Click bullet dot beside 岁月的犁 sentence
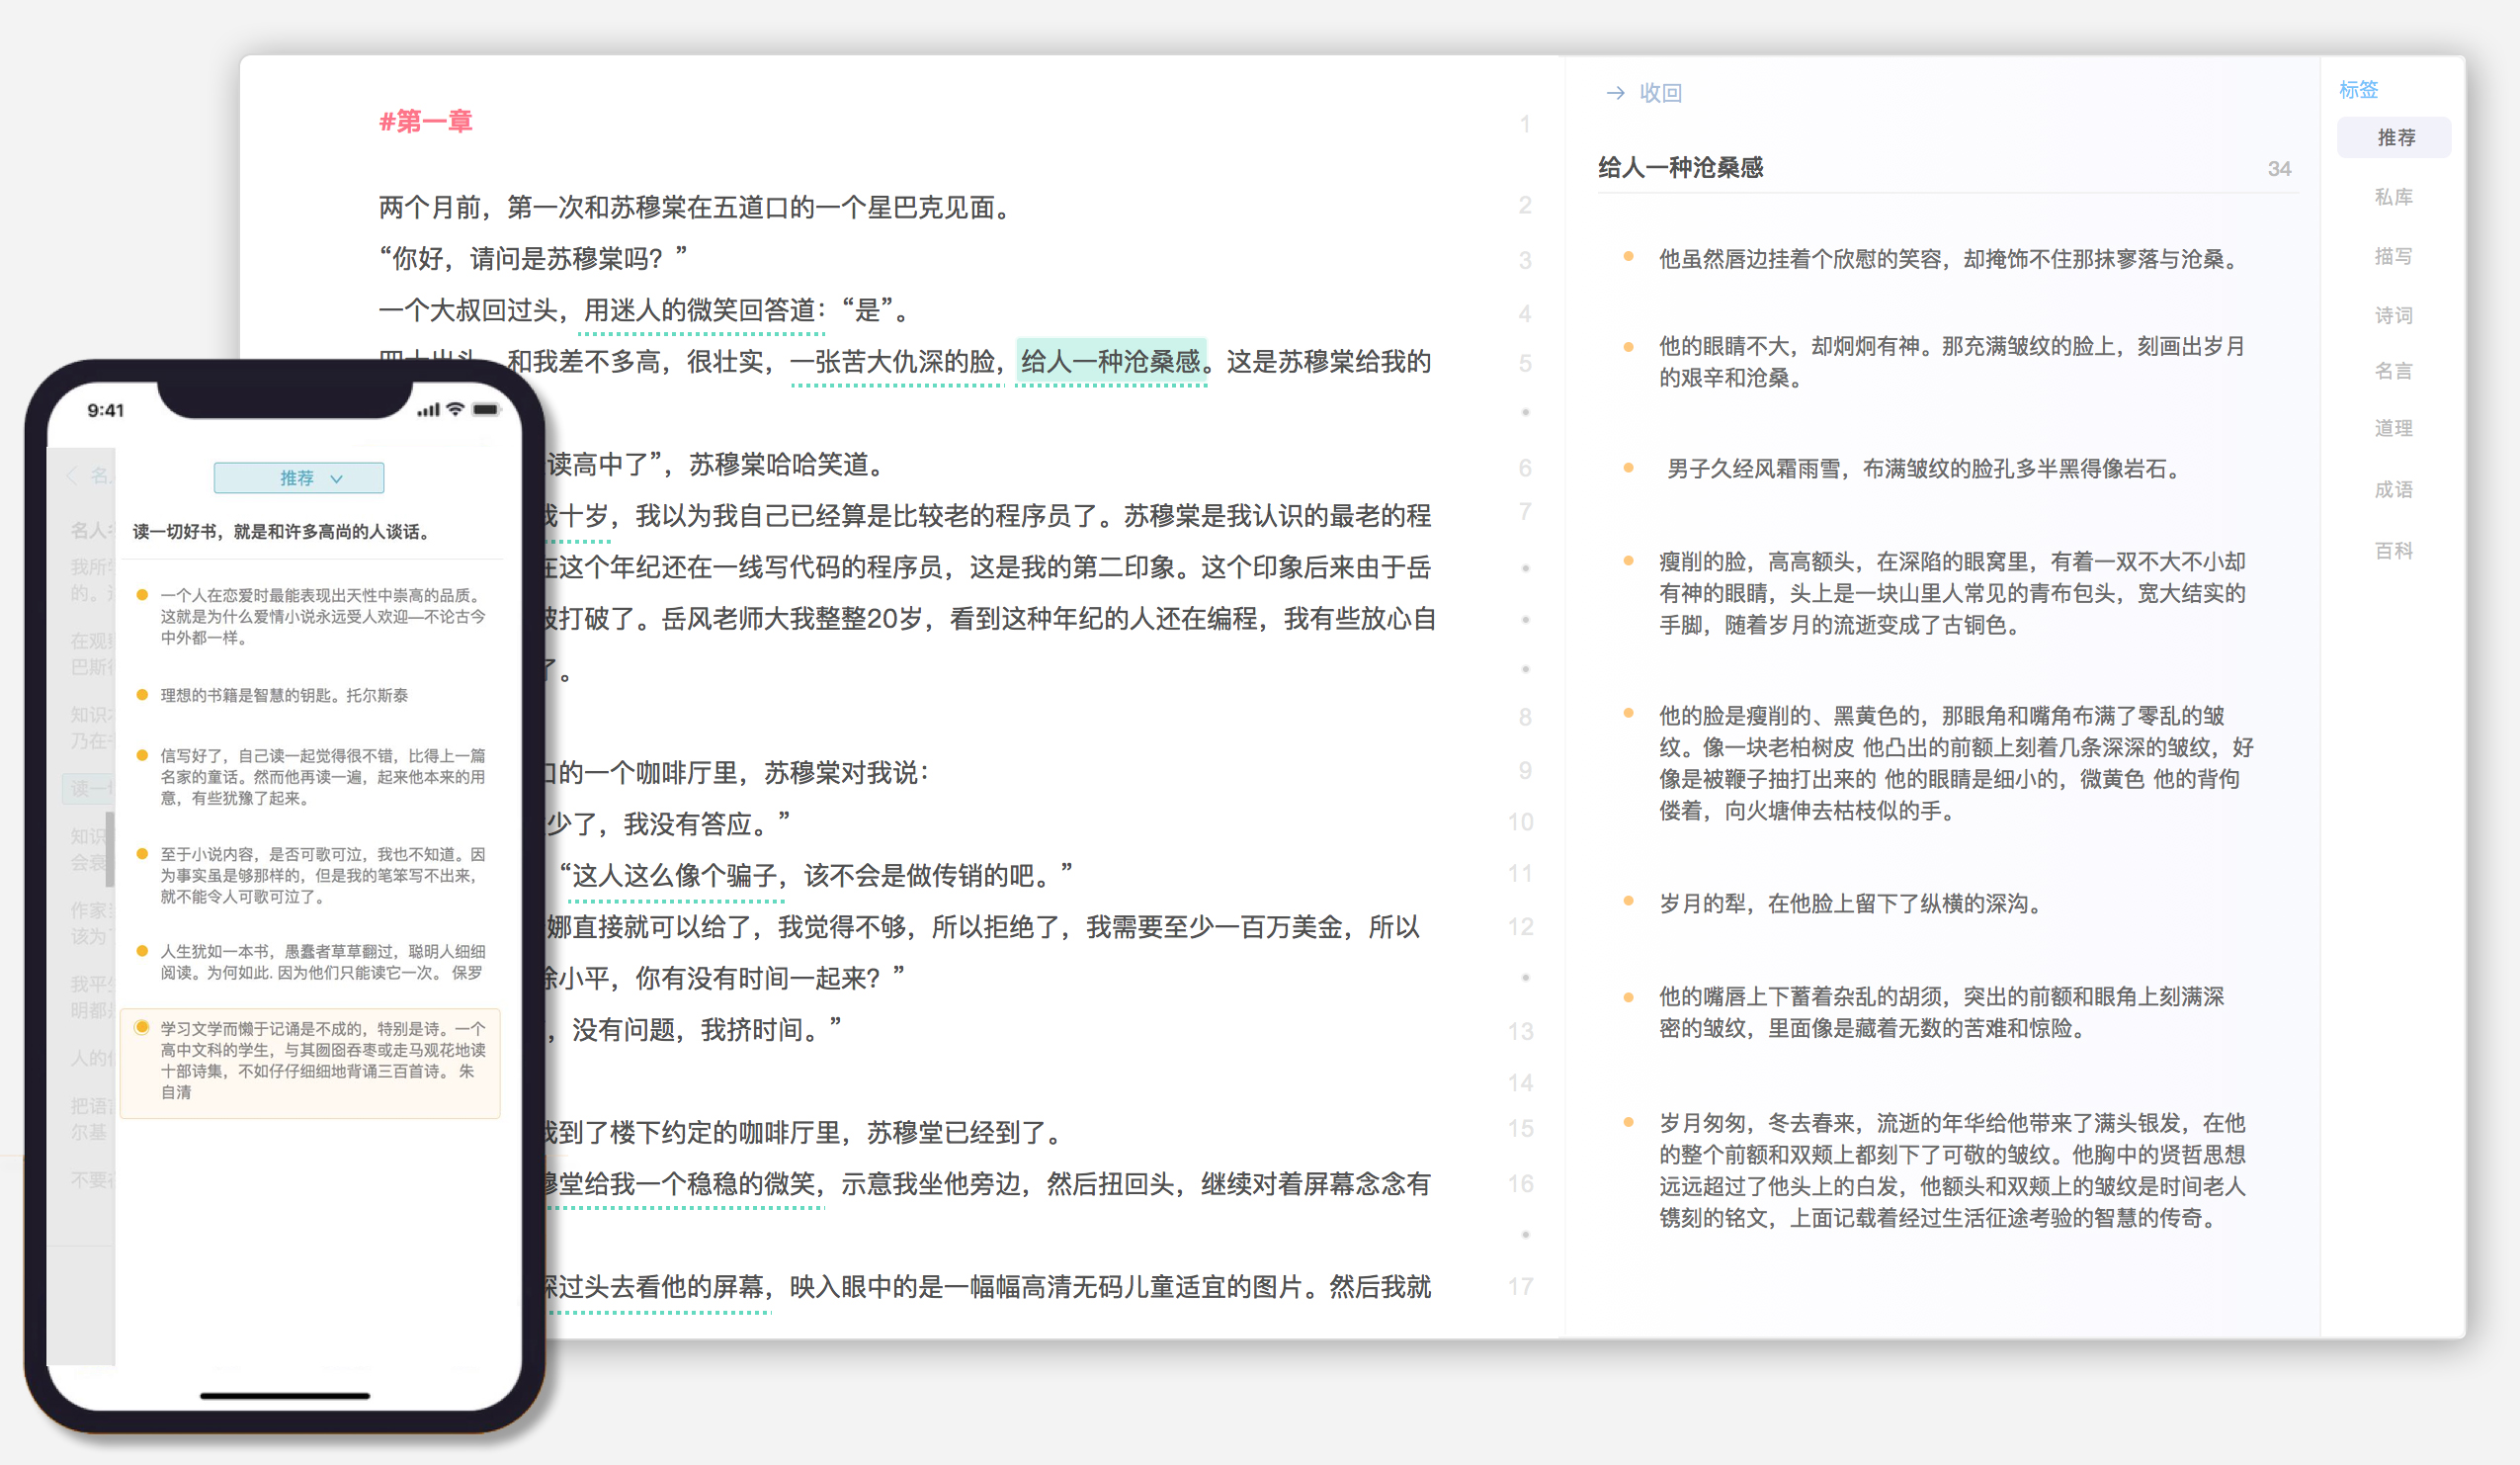This screenshot has width=2520, height=1465. tap(1628, 902)
